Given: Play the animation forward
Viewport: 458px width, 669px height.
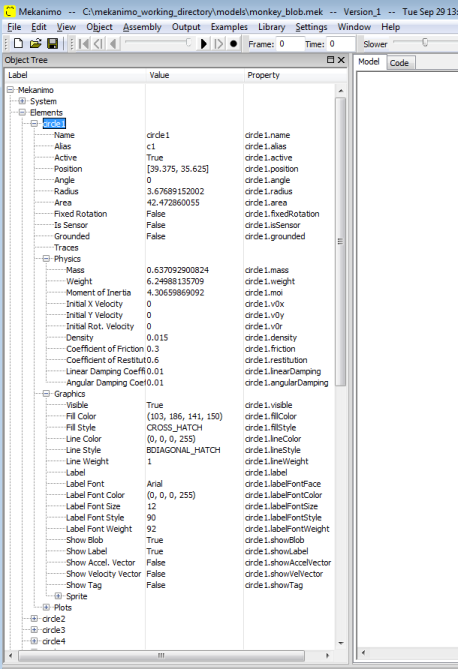Looking at the screenshot, I should click(204, 44).
